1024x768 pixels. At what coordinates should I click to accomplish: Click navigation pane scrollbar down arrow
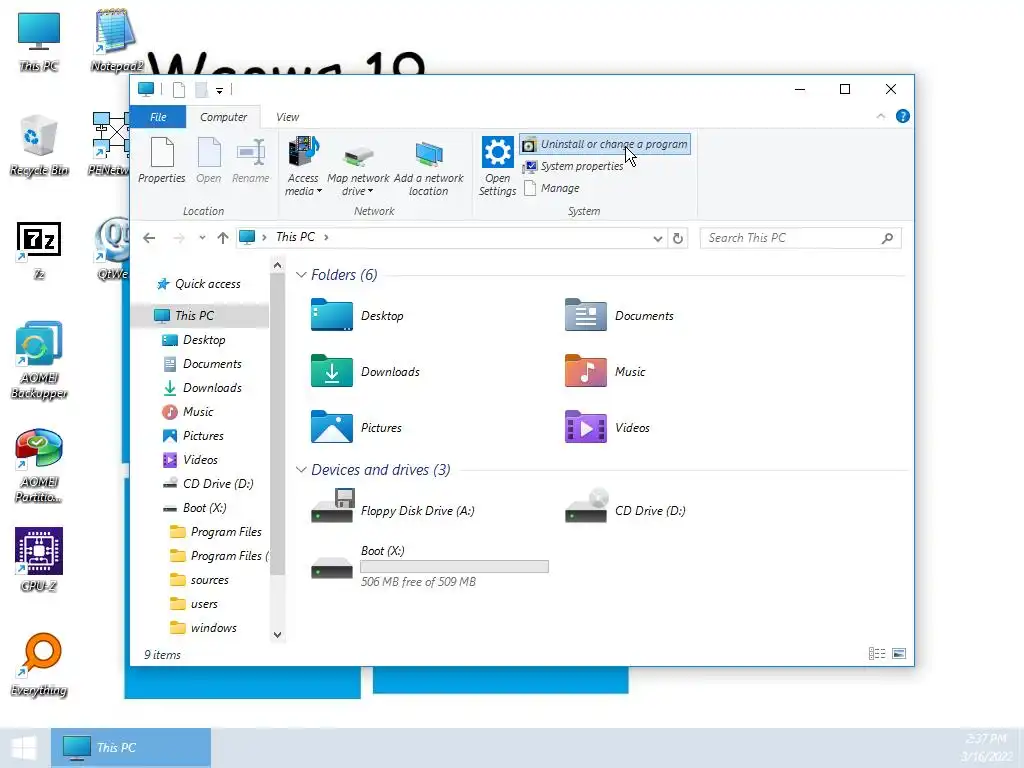point(277,635)
